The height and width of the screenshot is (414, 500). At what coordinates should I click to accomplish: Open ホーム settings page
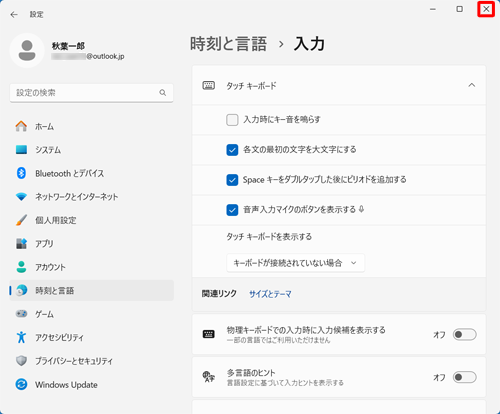[x=92, y=126]
